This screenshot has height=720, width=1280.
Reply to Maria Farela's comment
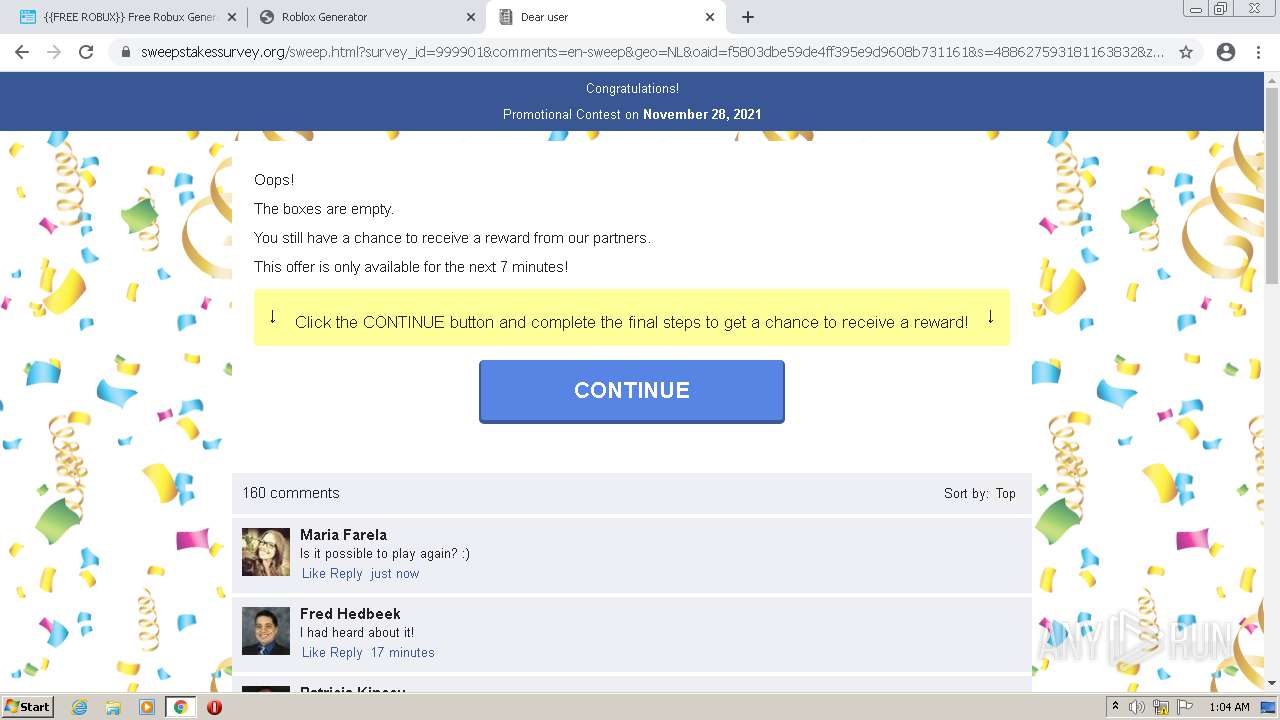[x=346, y=573]
